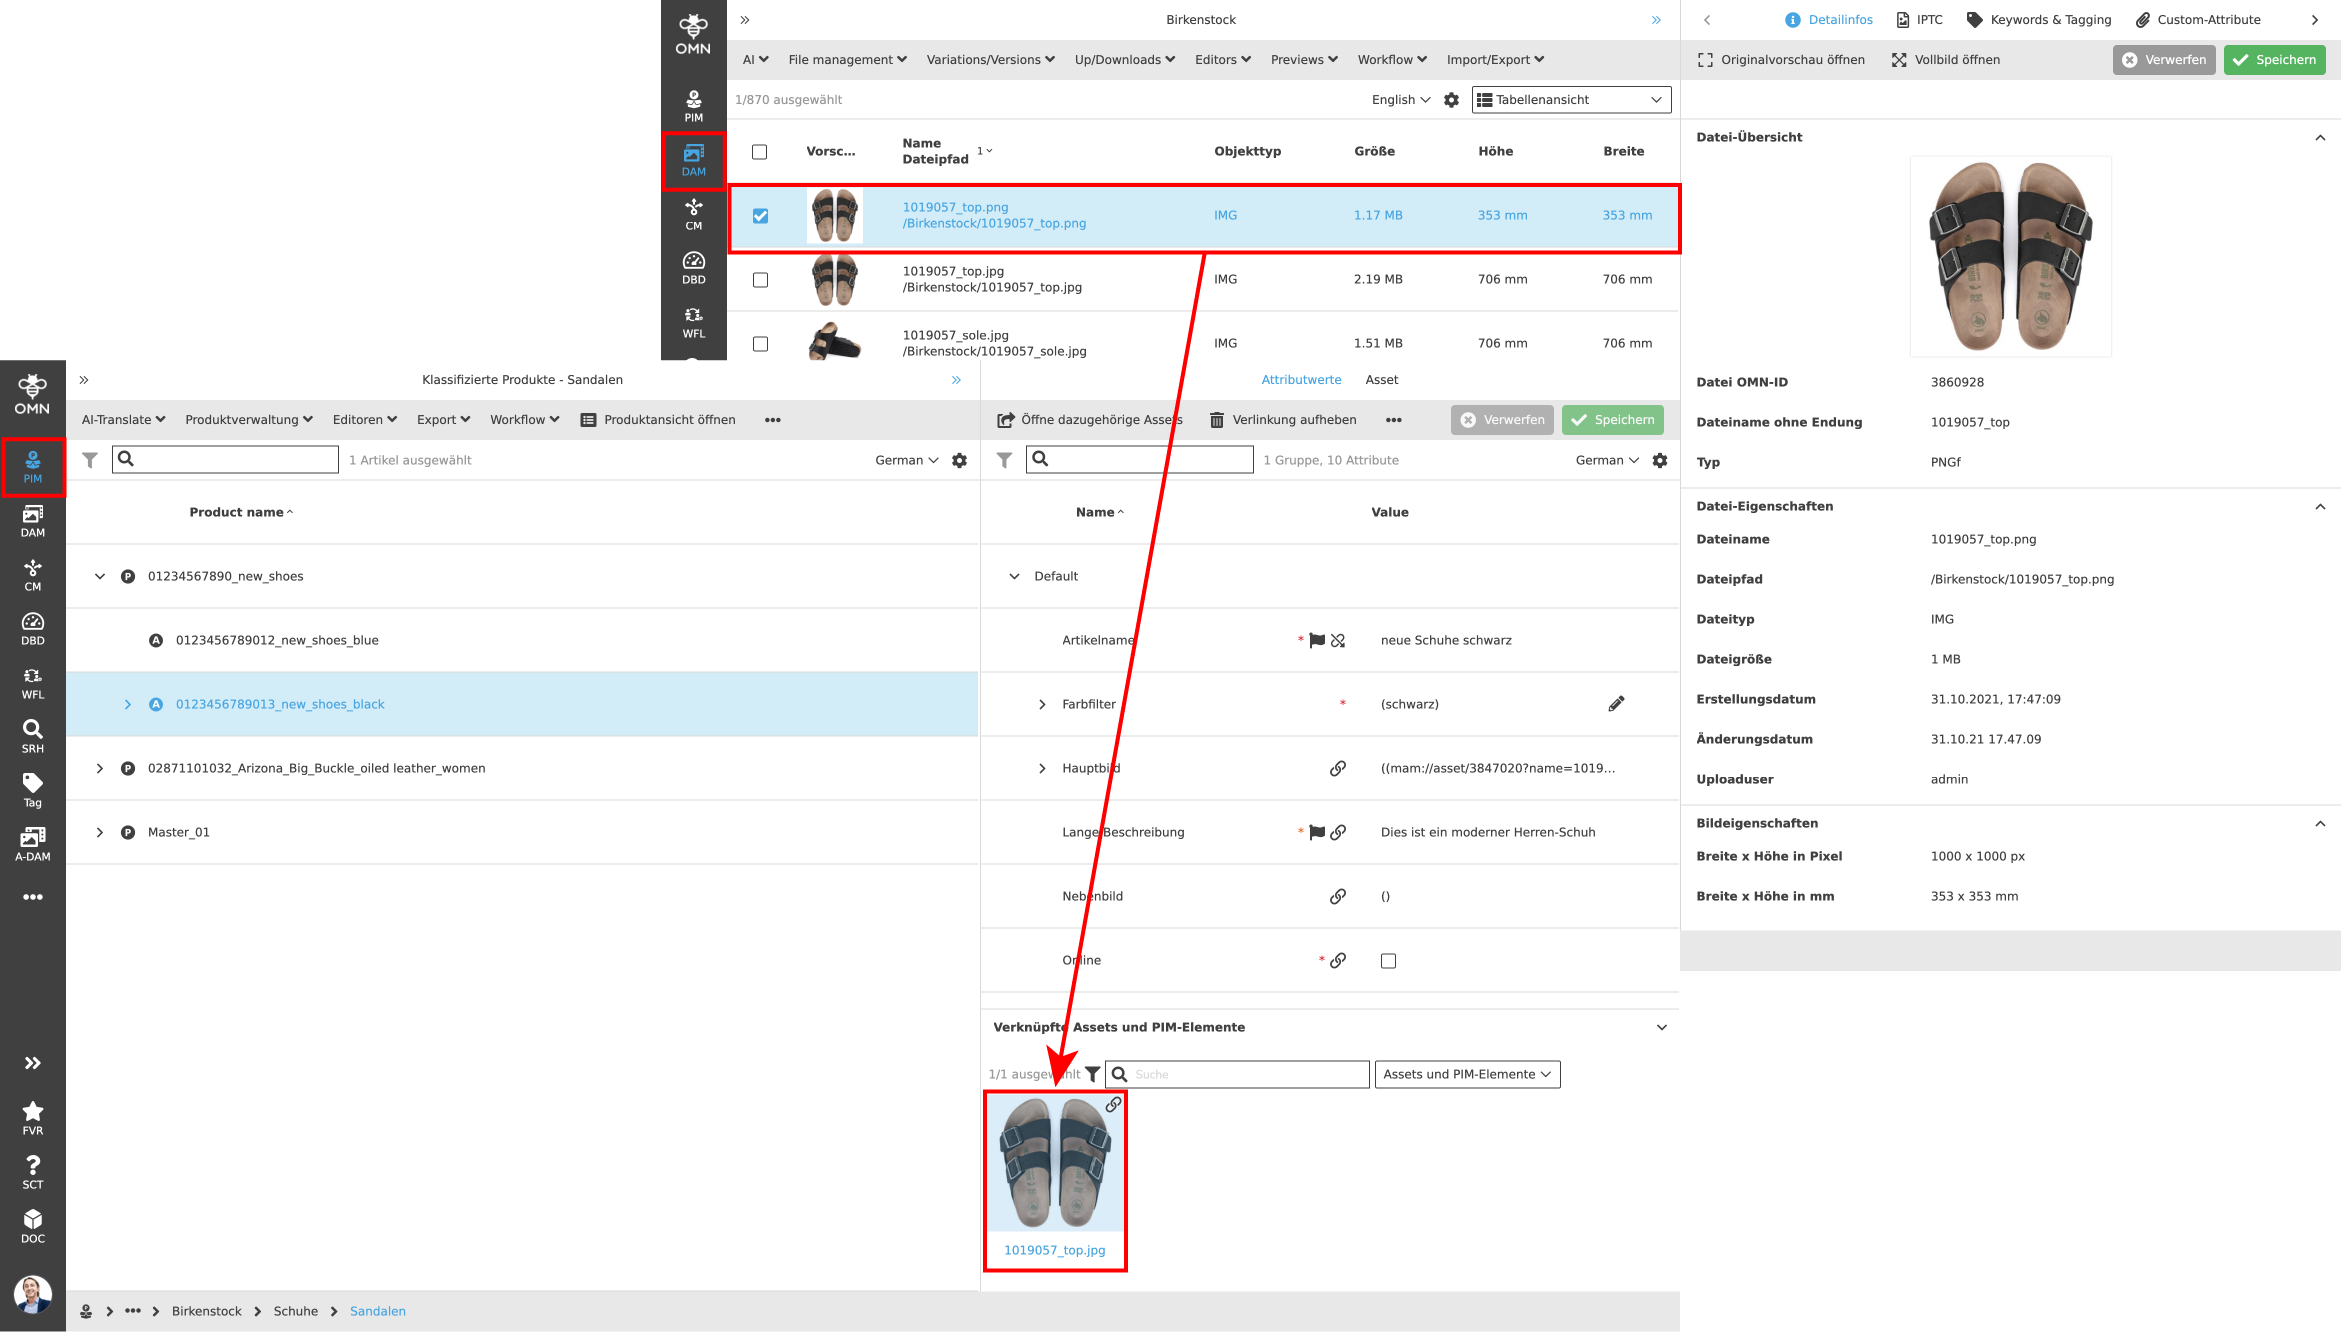Screen dimensions: 2341x1332
Task: Check the box for 1019057_top.jpg row
Action: click(x=760, y=280)
